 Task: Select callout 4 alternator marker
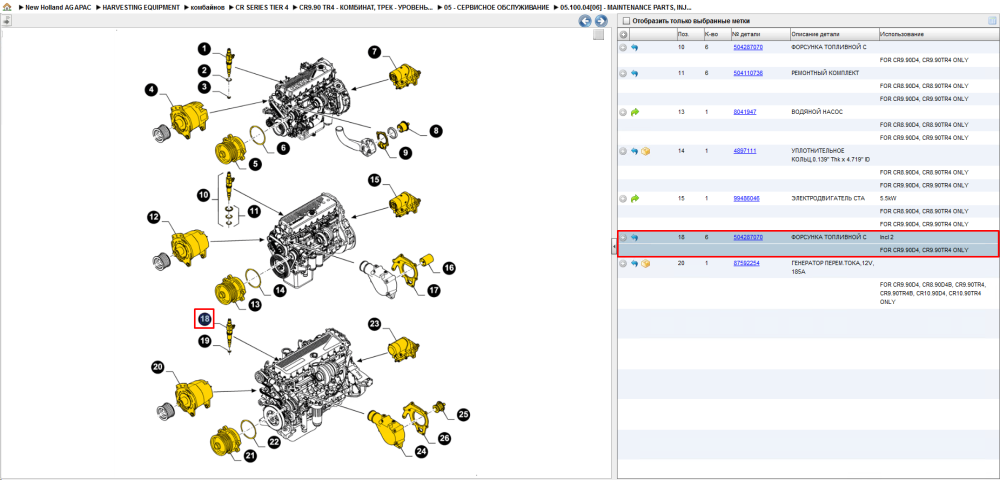(x=151, y=91)
